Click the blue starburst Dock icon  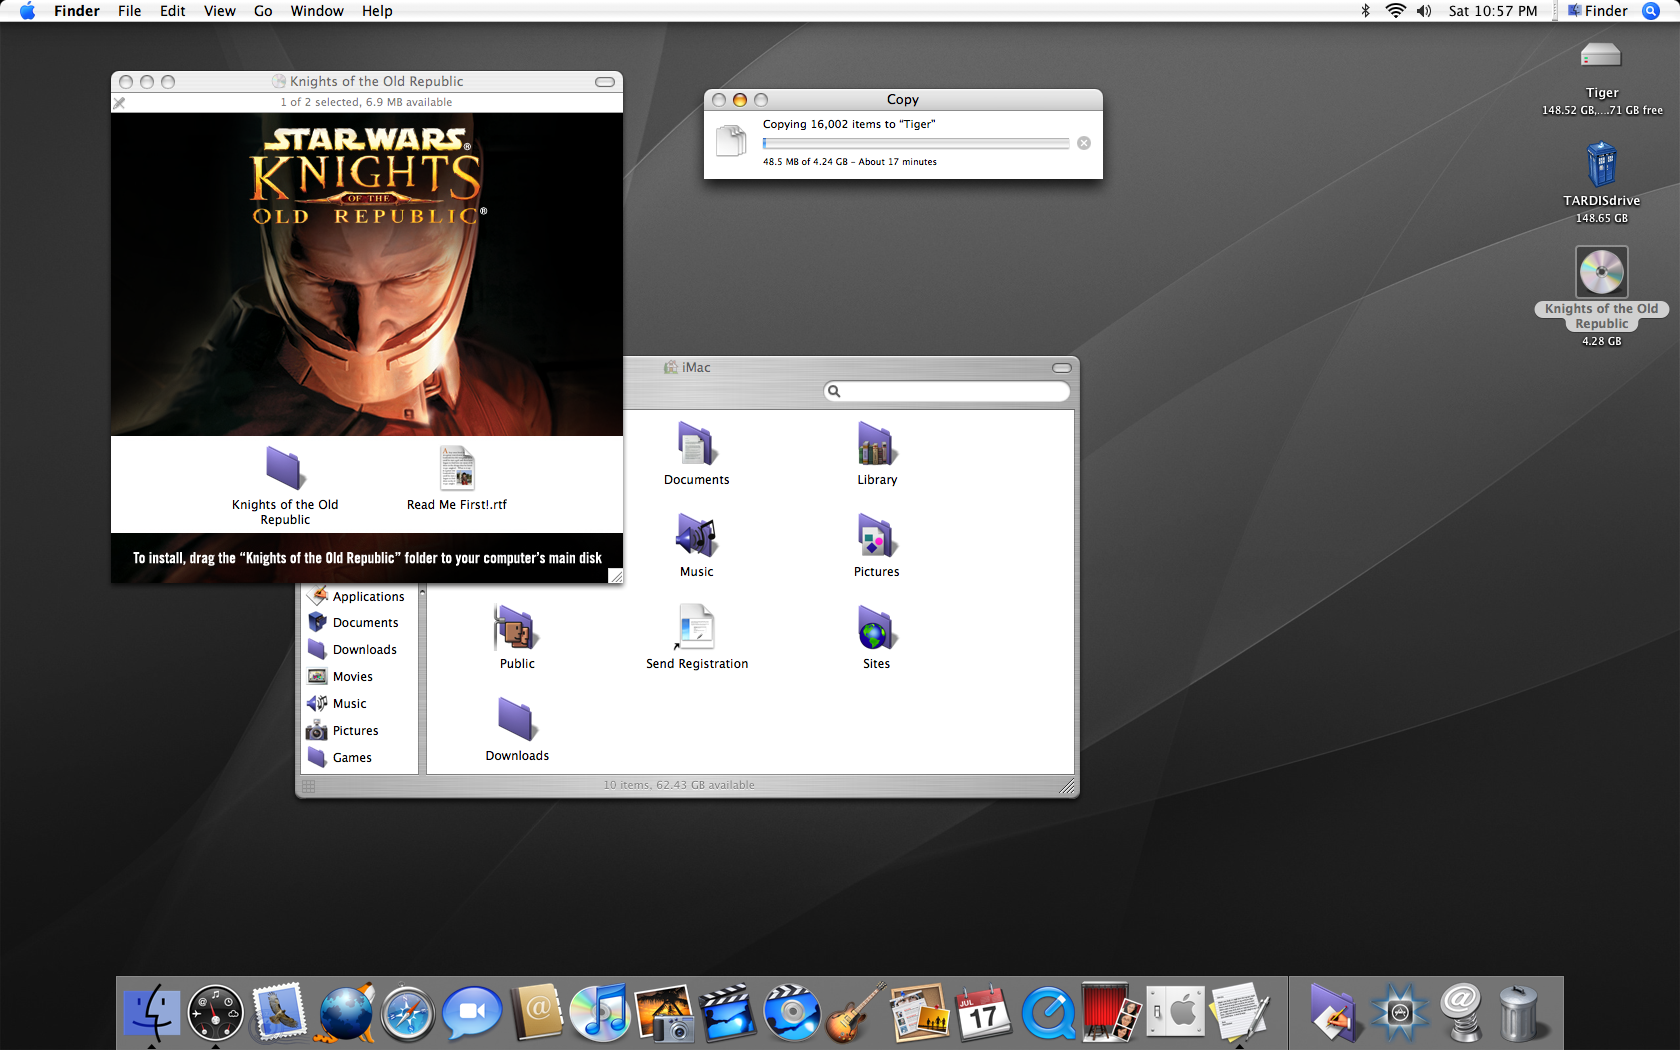click(x=1399, y=1013)
